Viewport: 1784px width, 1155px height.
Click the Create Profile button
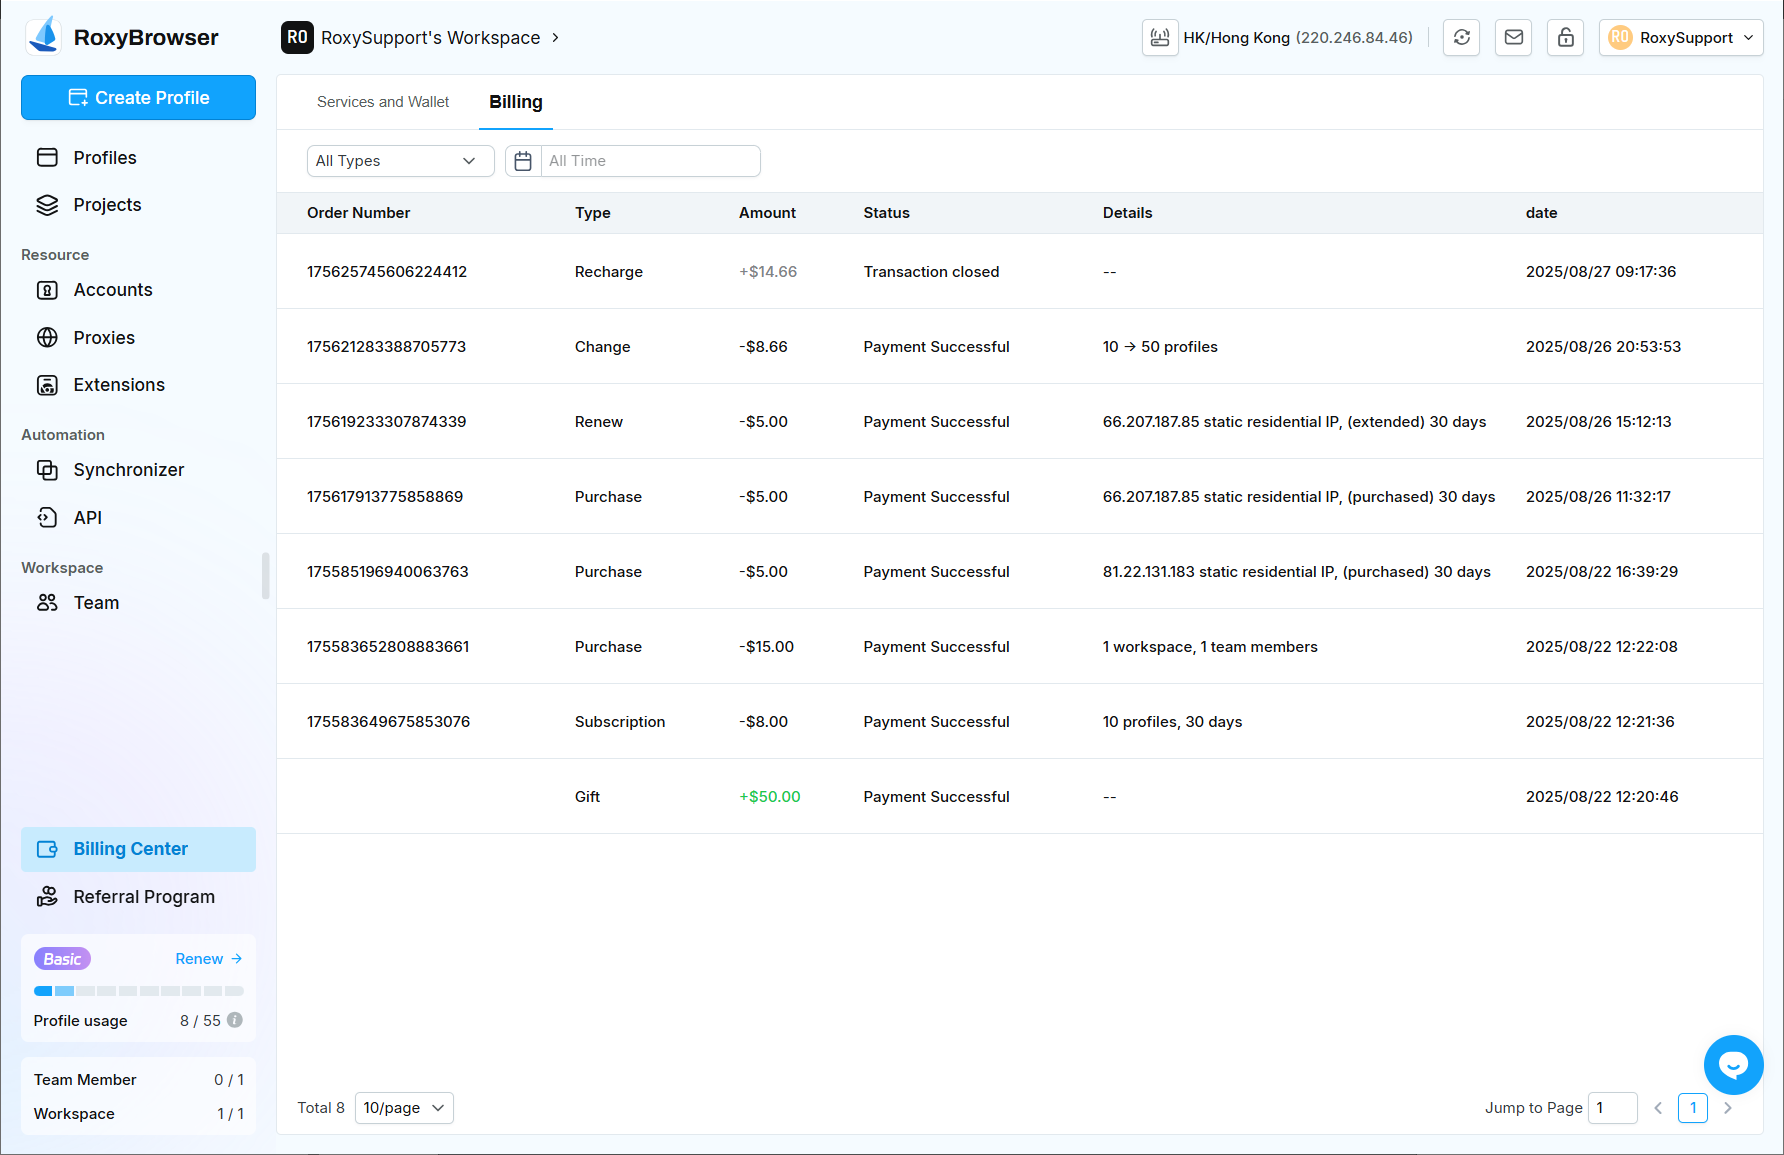tap(138, 98)
